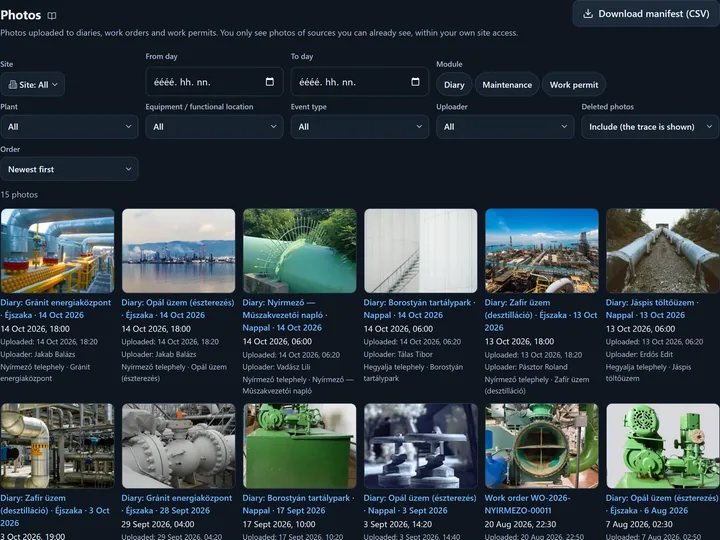This screenshot has width=720, height=540.
Task: Open the Zafír üzem 13 Oct aerial plant thumbnail
Action: pyautogui.click(x=542, y=251)
